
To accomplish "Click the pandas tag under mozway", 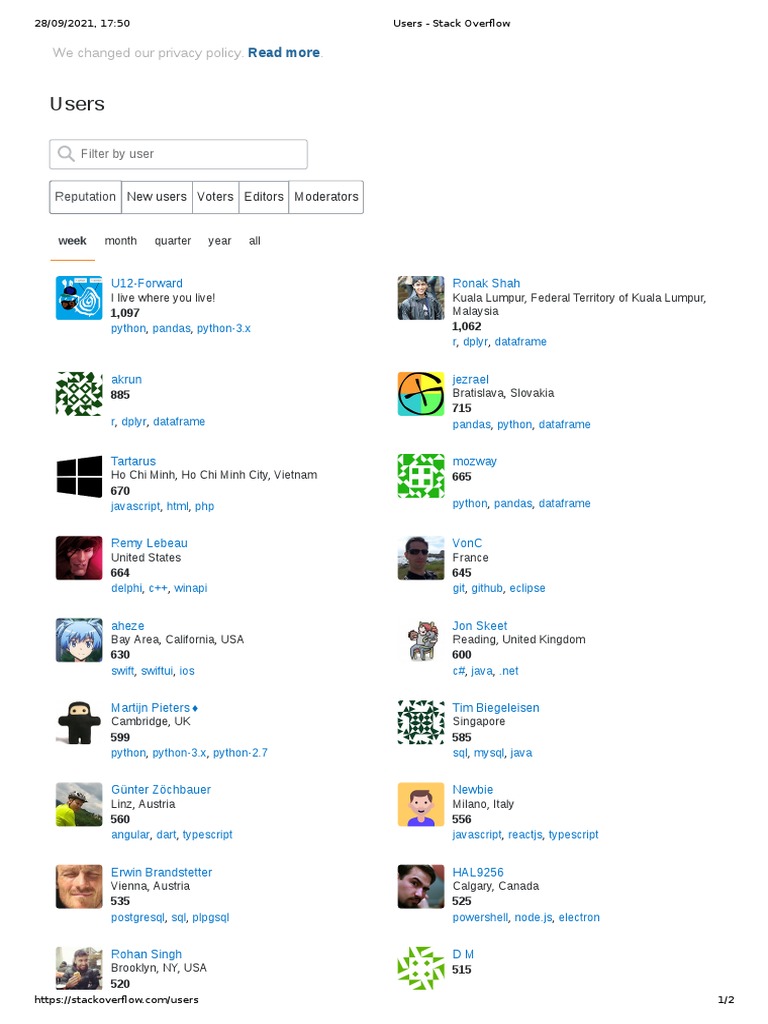I will [513, 504].
